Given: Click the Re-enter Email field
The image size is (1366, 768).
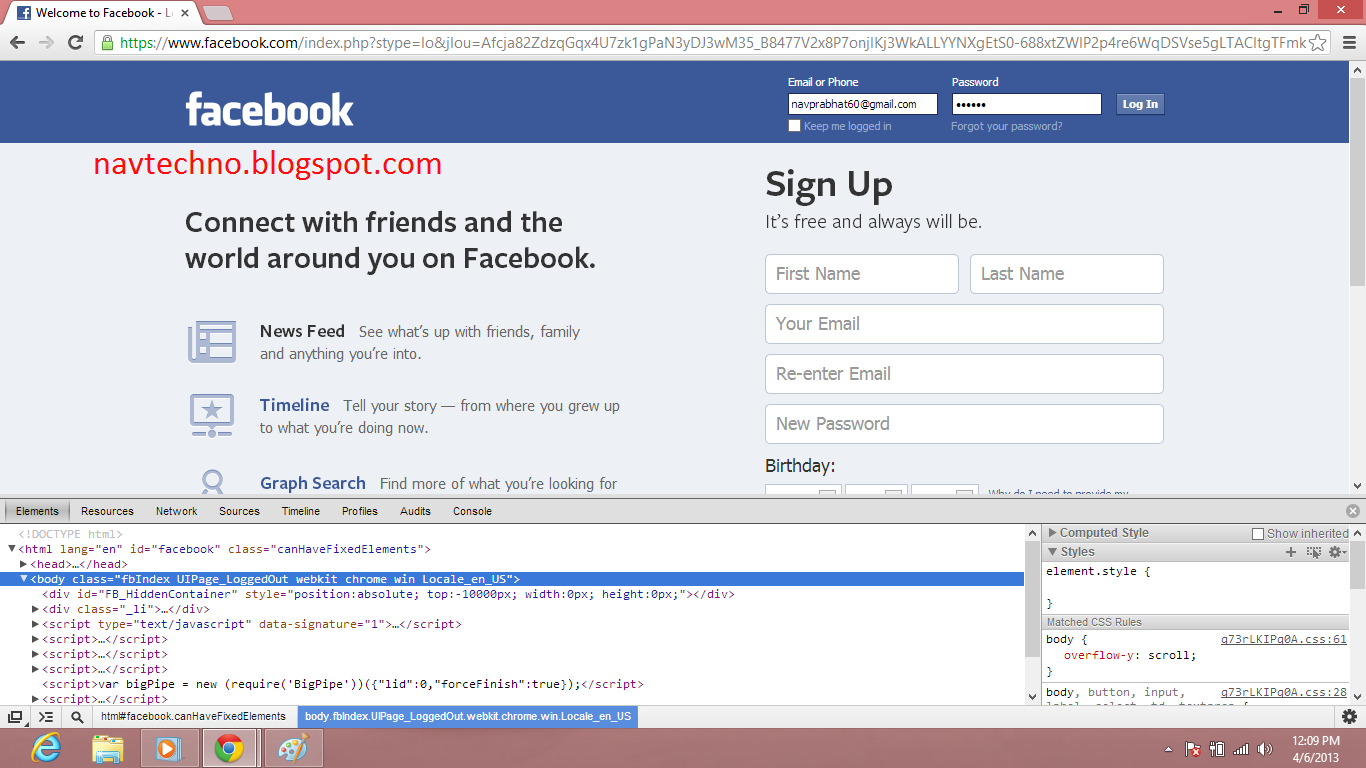Looking at the screenshot, I should 964,374.
